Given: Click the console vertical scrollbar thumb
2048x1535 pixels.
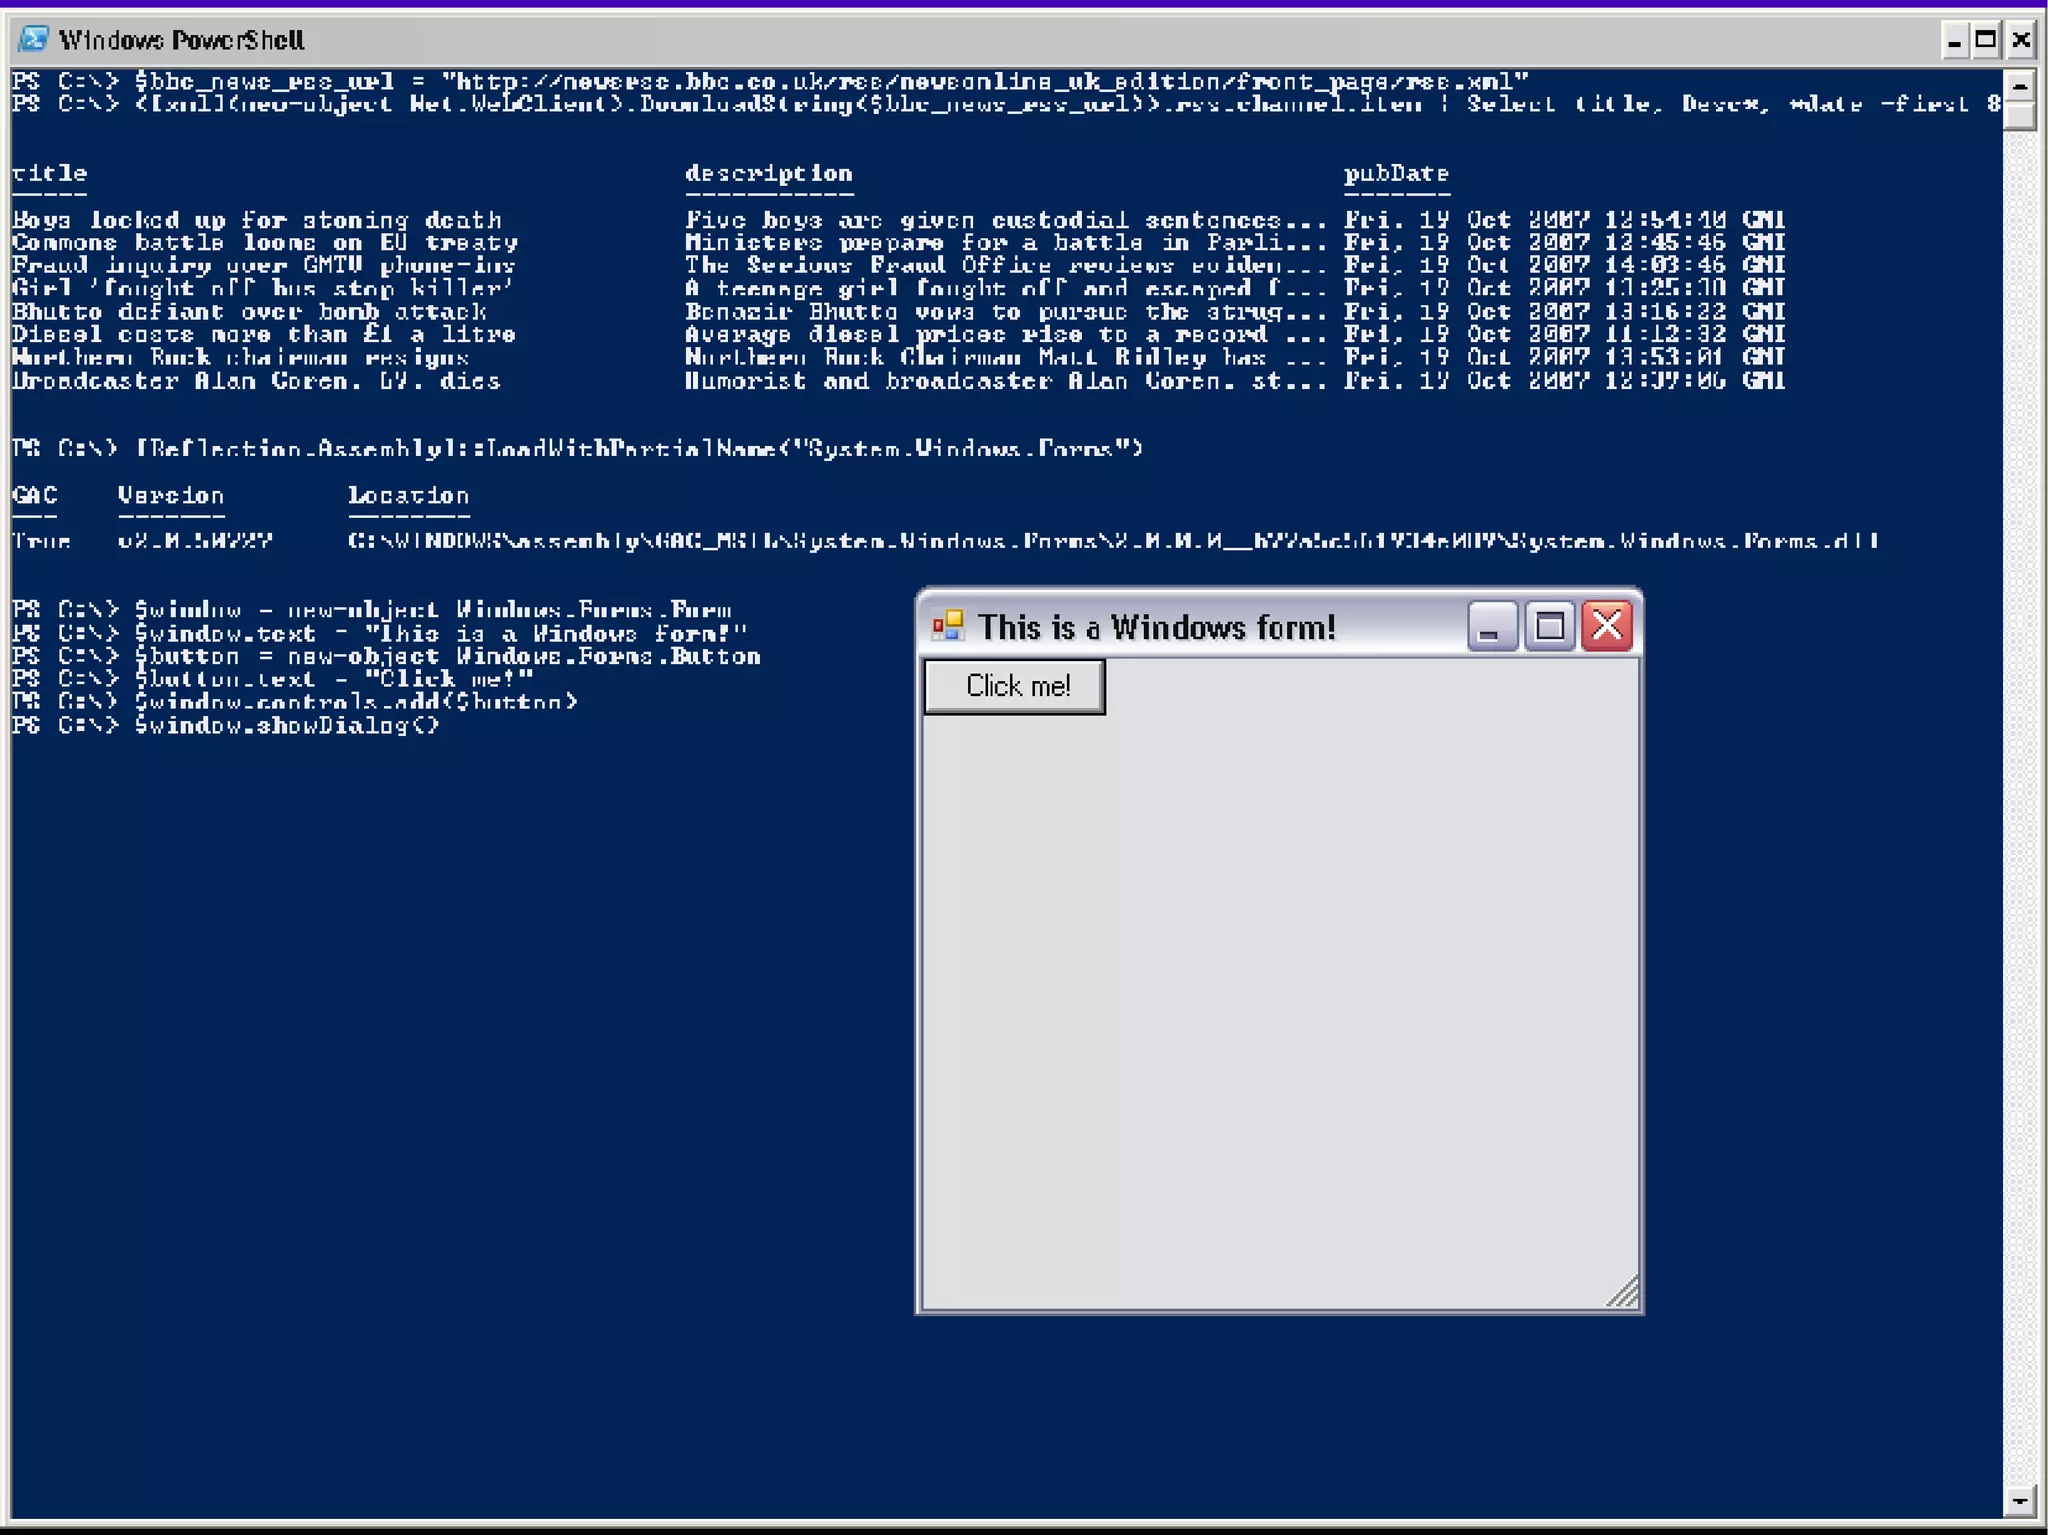Looking at the screenshot, I should click(x=2020, y=116).
